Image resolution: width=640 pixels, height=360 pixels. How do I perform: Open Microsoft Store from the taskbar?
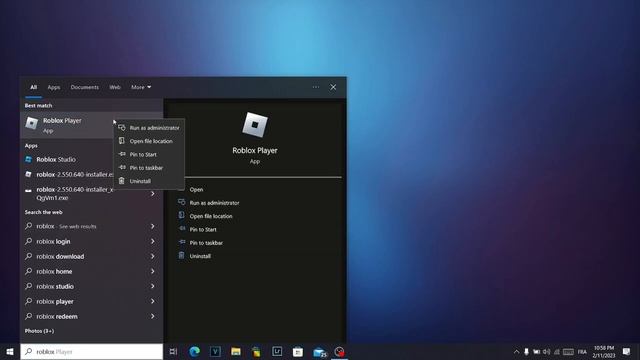(298, 351)
